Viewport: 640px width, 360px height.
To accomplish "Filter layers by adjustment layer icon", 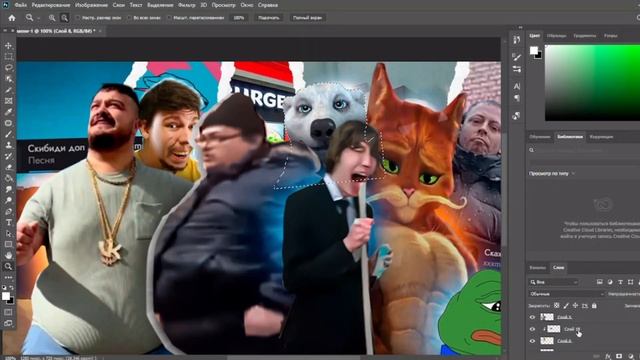I will (x=610, y=282).
